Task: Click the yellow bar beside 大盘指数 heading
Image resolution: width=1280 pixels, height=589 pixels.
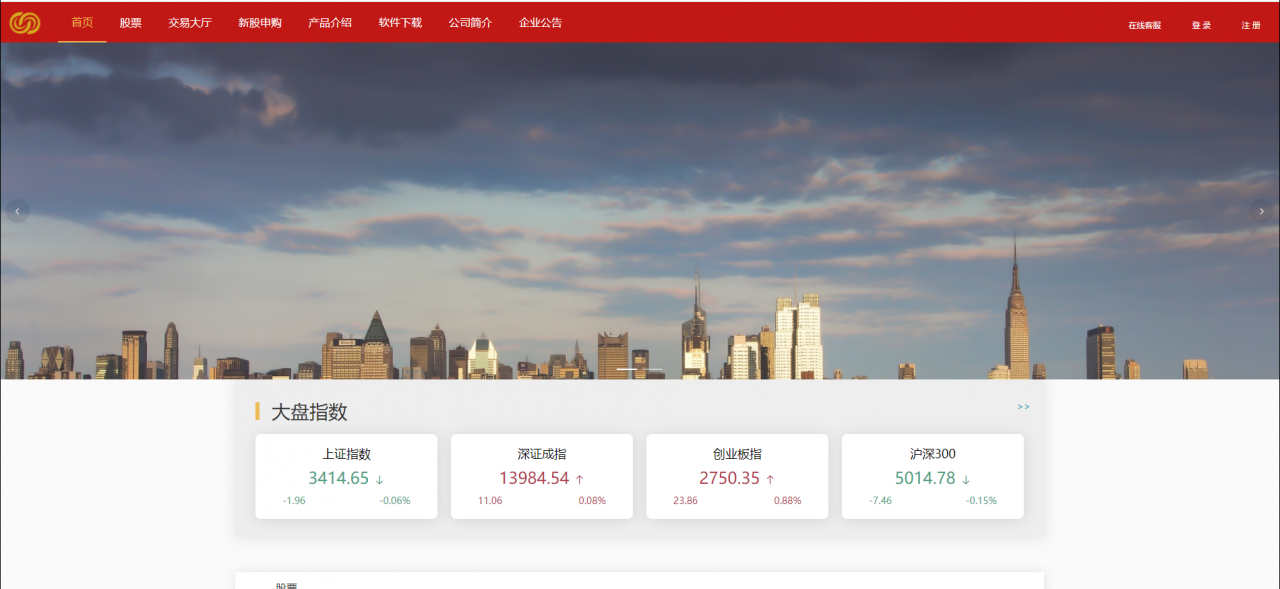Action: coord(257,410)
